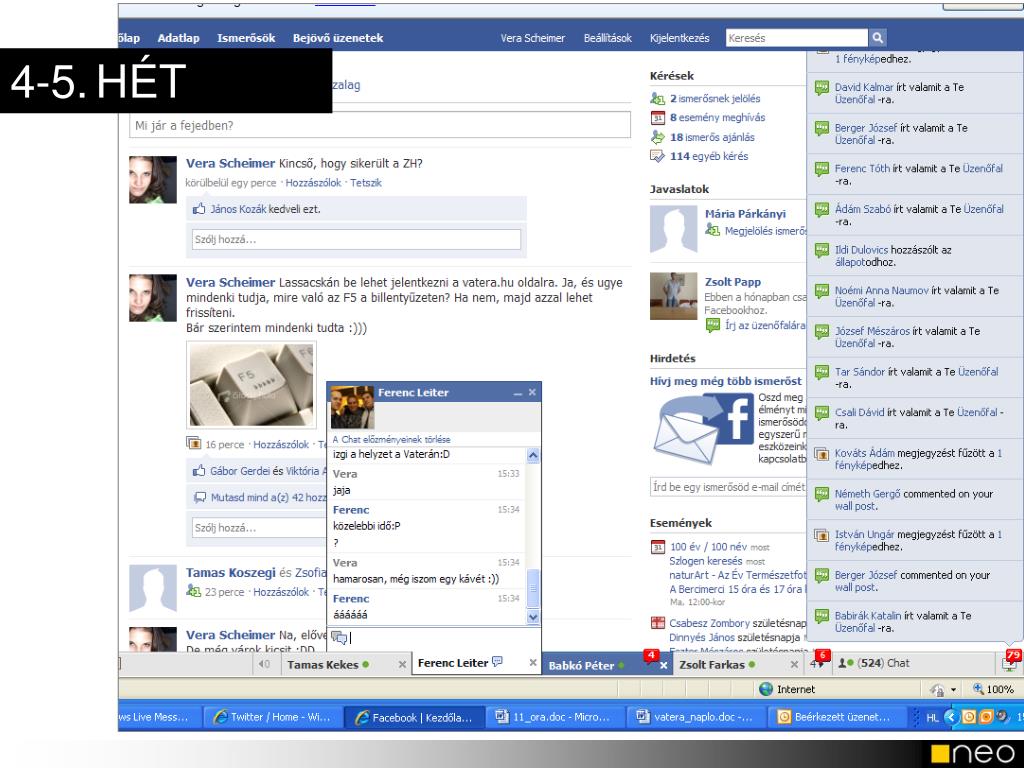Click Vera Scheimer in the top bar

(x=532, y=38)
